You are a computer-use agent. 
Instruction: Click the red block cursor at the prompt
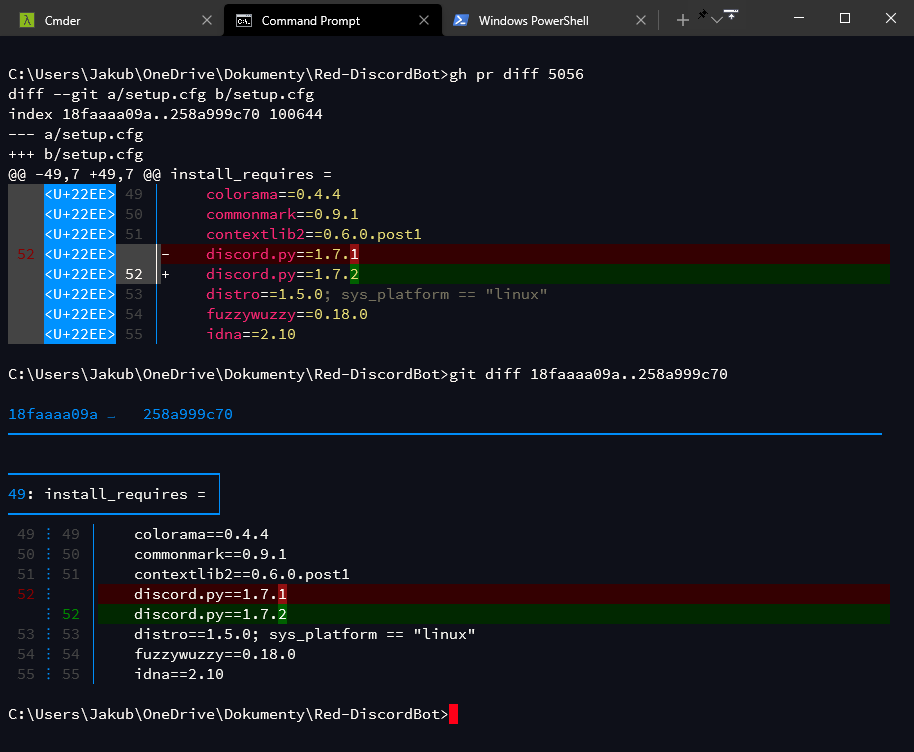point(453,714)
